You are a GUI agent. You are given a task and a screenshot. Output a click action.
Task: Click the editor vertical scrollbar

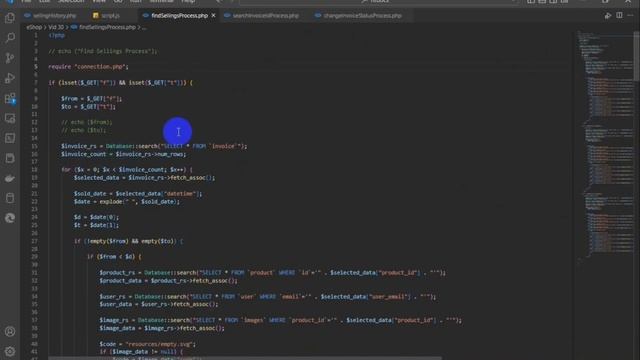[x=636, y=55]
